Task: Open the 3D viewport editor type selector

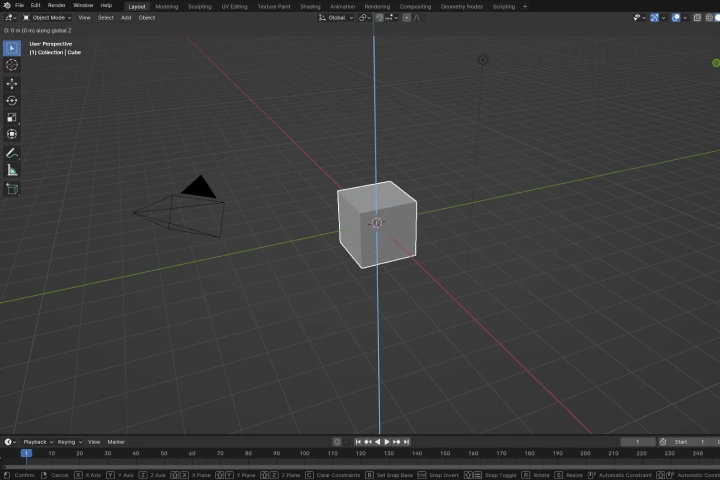Action: pos(11,18)
